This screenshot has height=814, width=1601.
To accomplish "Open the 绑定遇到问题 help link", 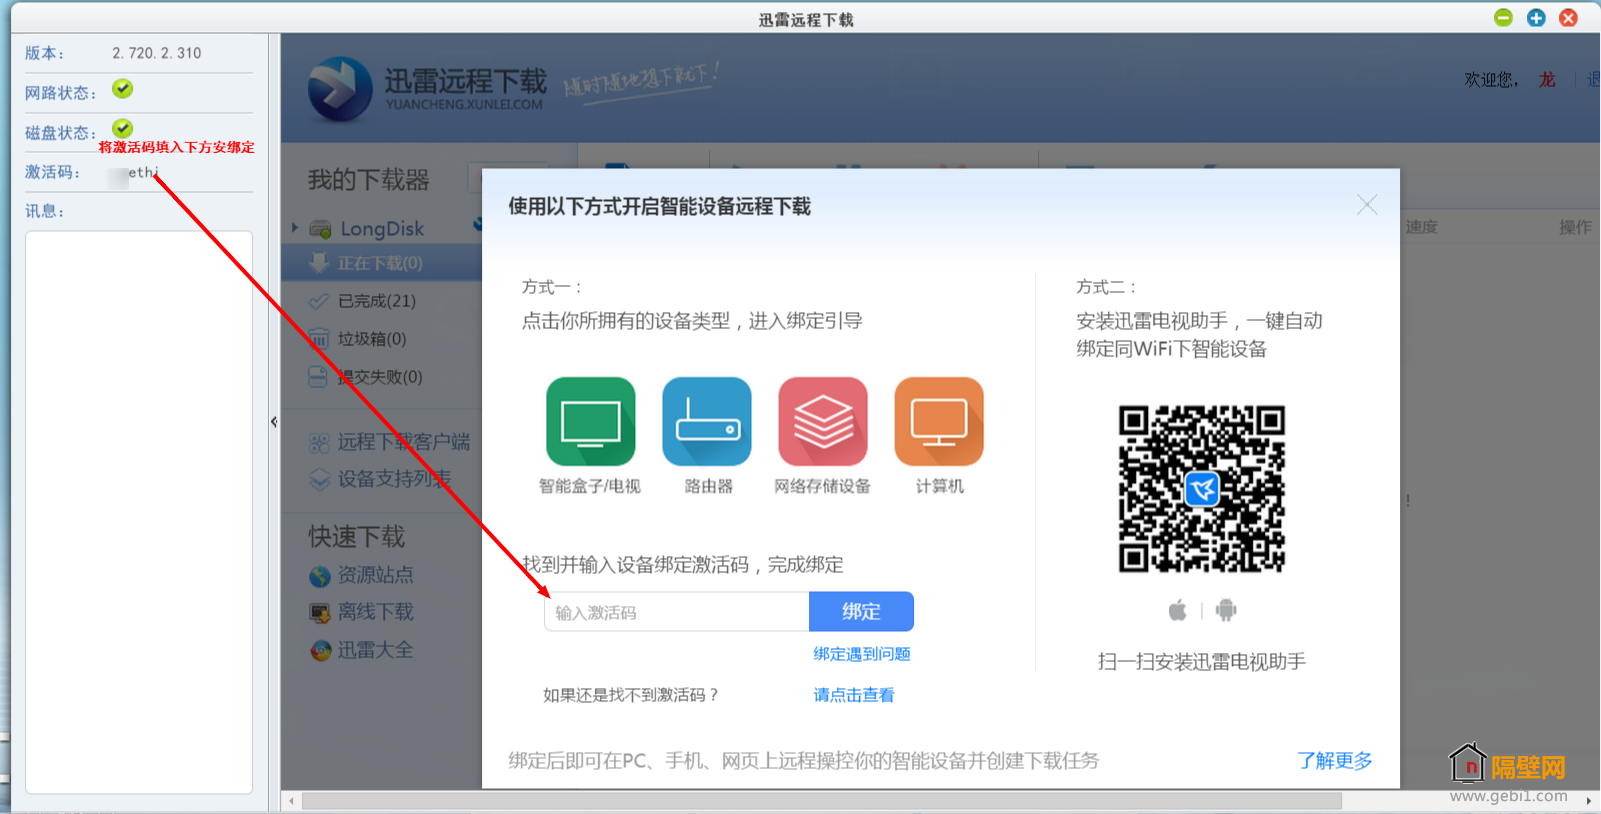I will (x=862, y=654).
